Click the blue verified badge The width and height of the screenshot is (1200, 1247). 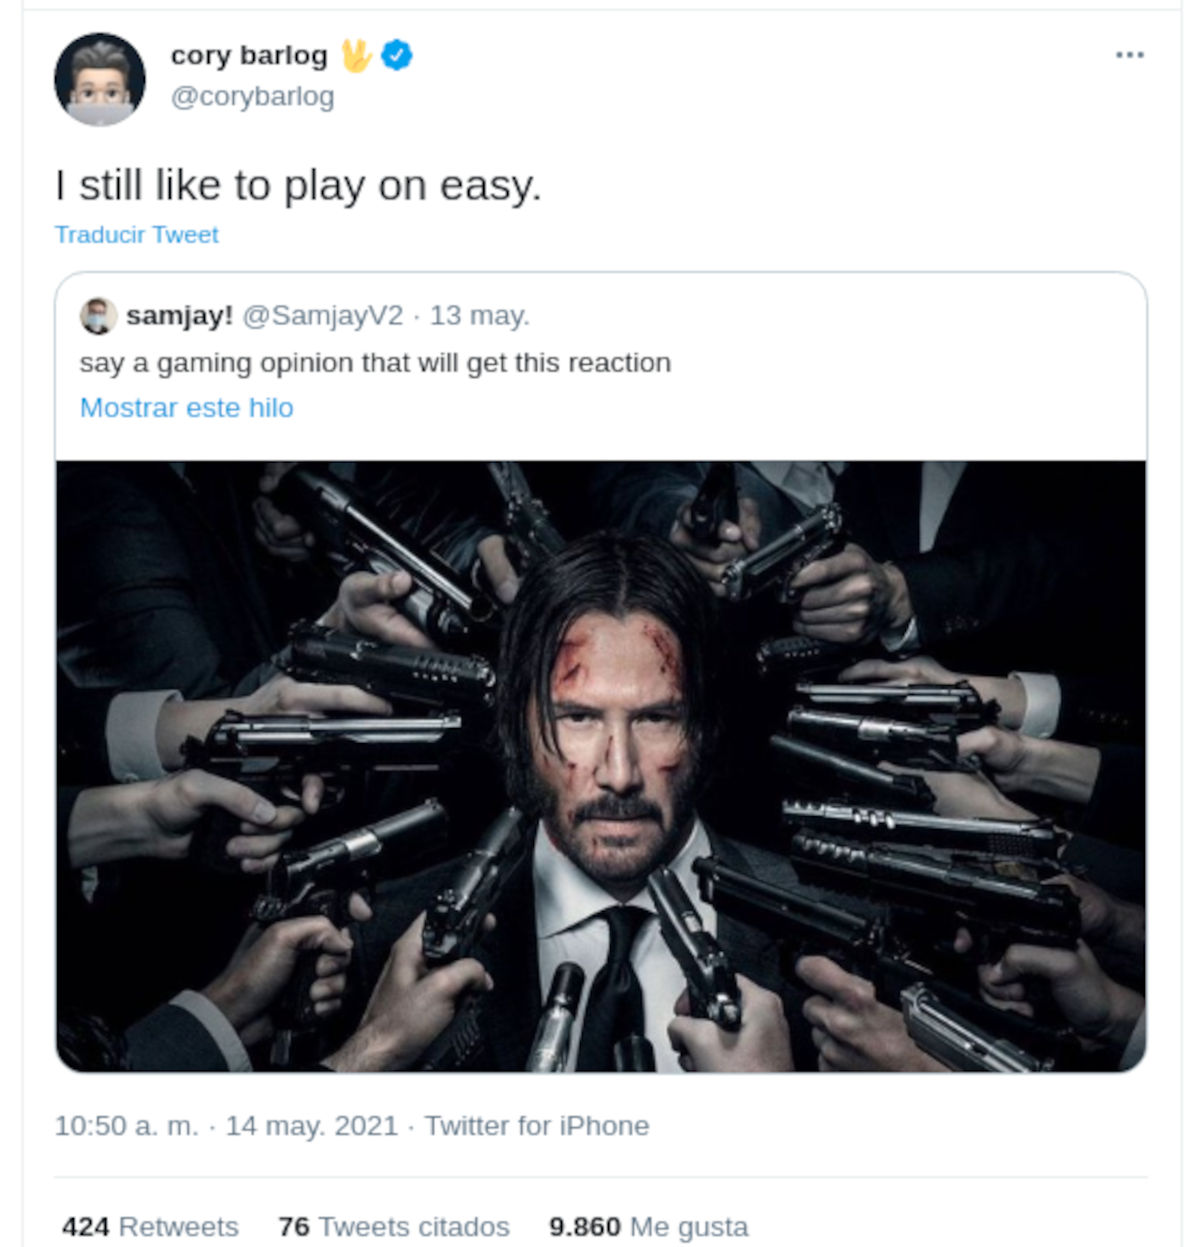click(398, 56)
